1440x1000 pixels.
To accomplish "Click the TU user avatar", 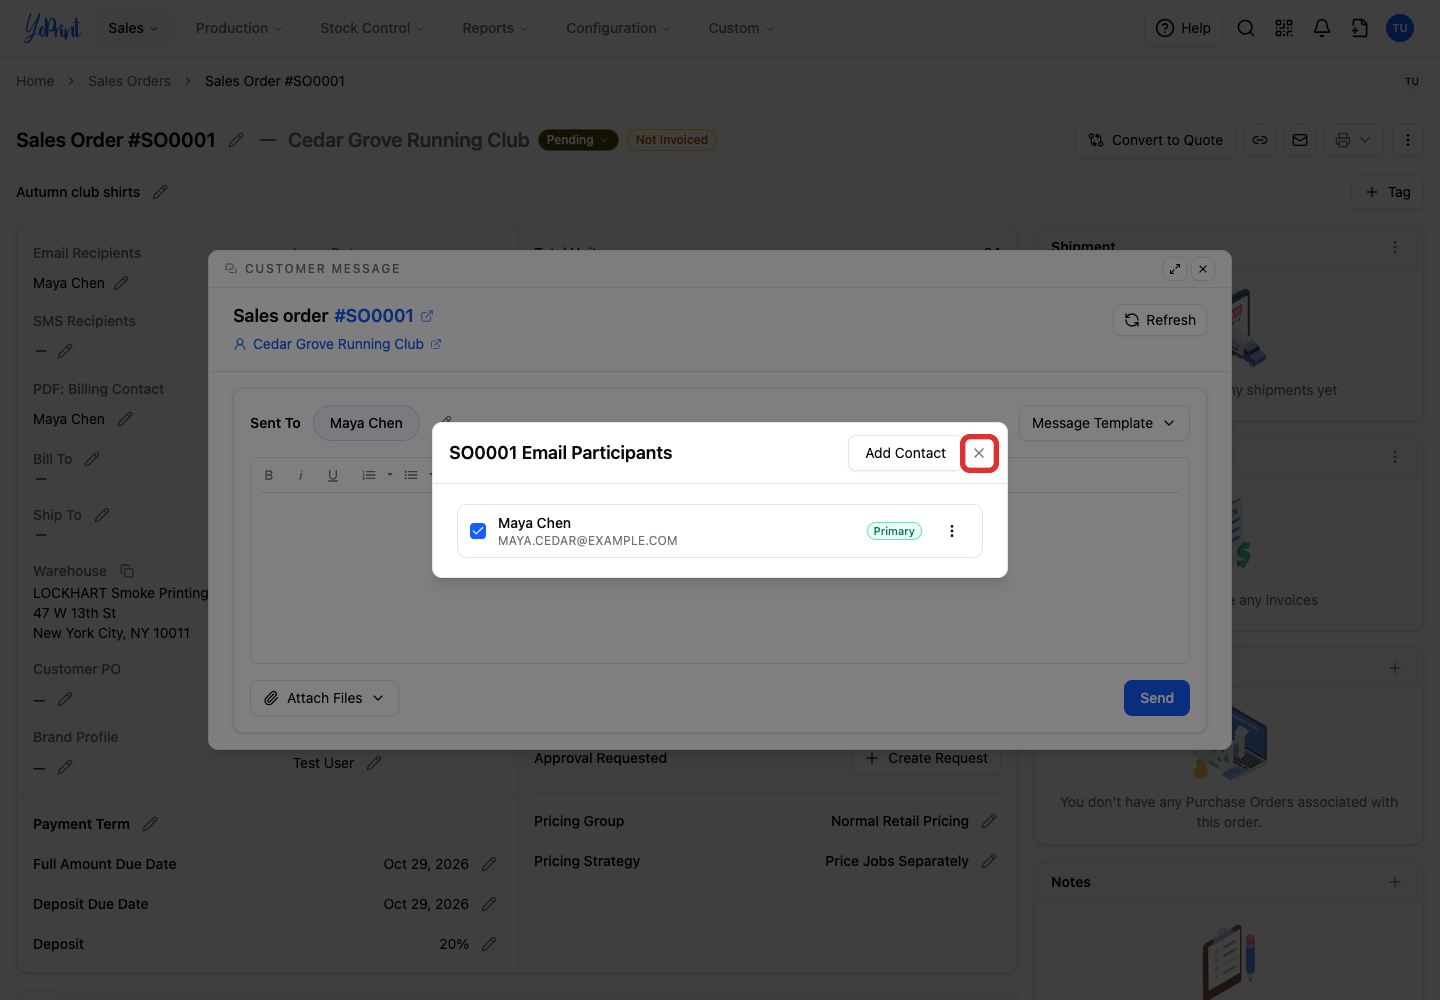I will pos(1400,28).
